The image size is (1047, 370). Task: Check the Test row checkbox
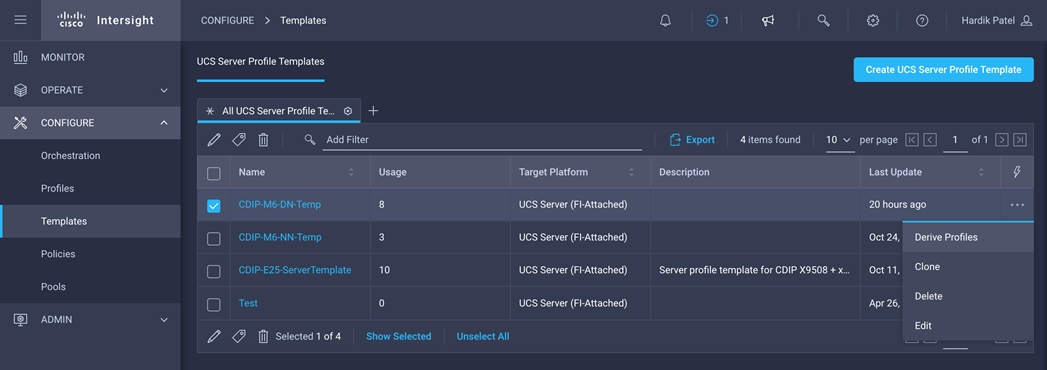[214, 305]
